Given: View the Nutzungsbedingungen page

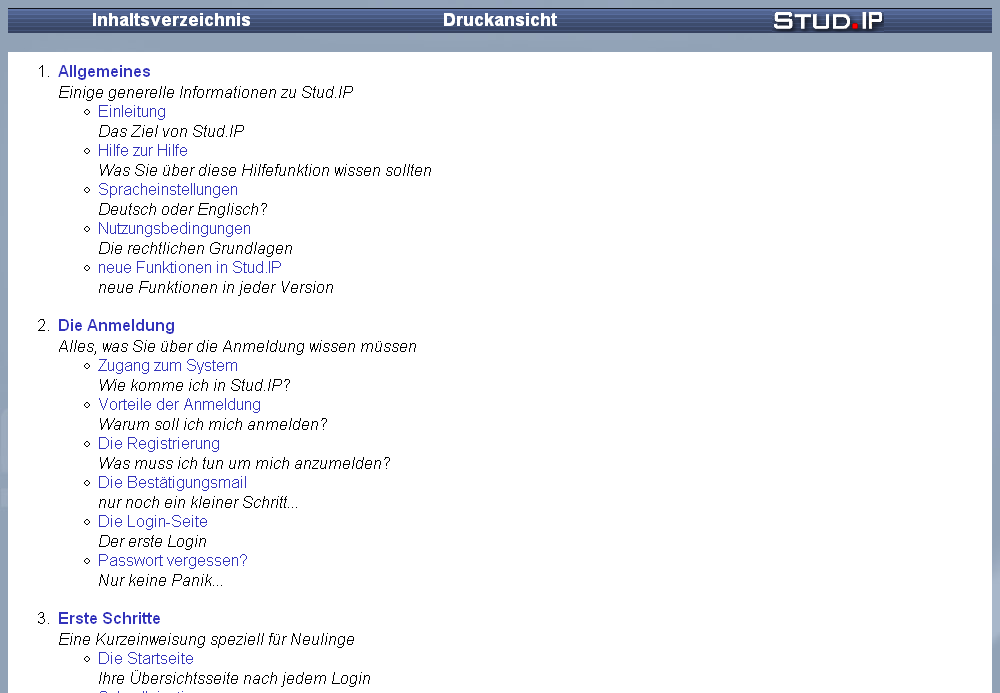Looking at the screenshot, I should 174,228.
